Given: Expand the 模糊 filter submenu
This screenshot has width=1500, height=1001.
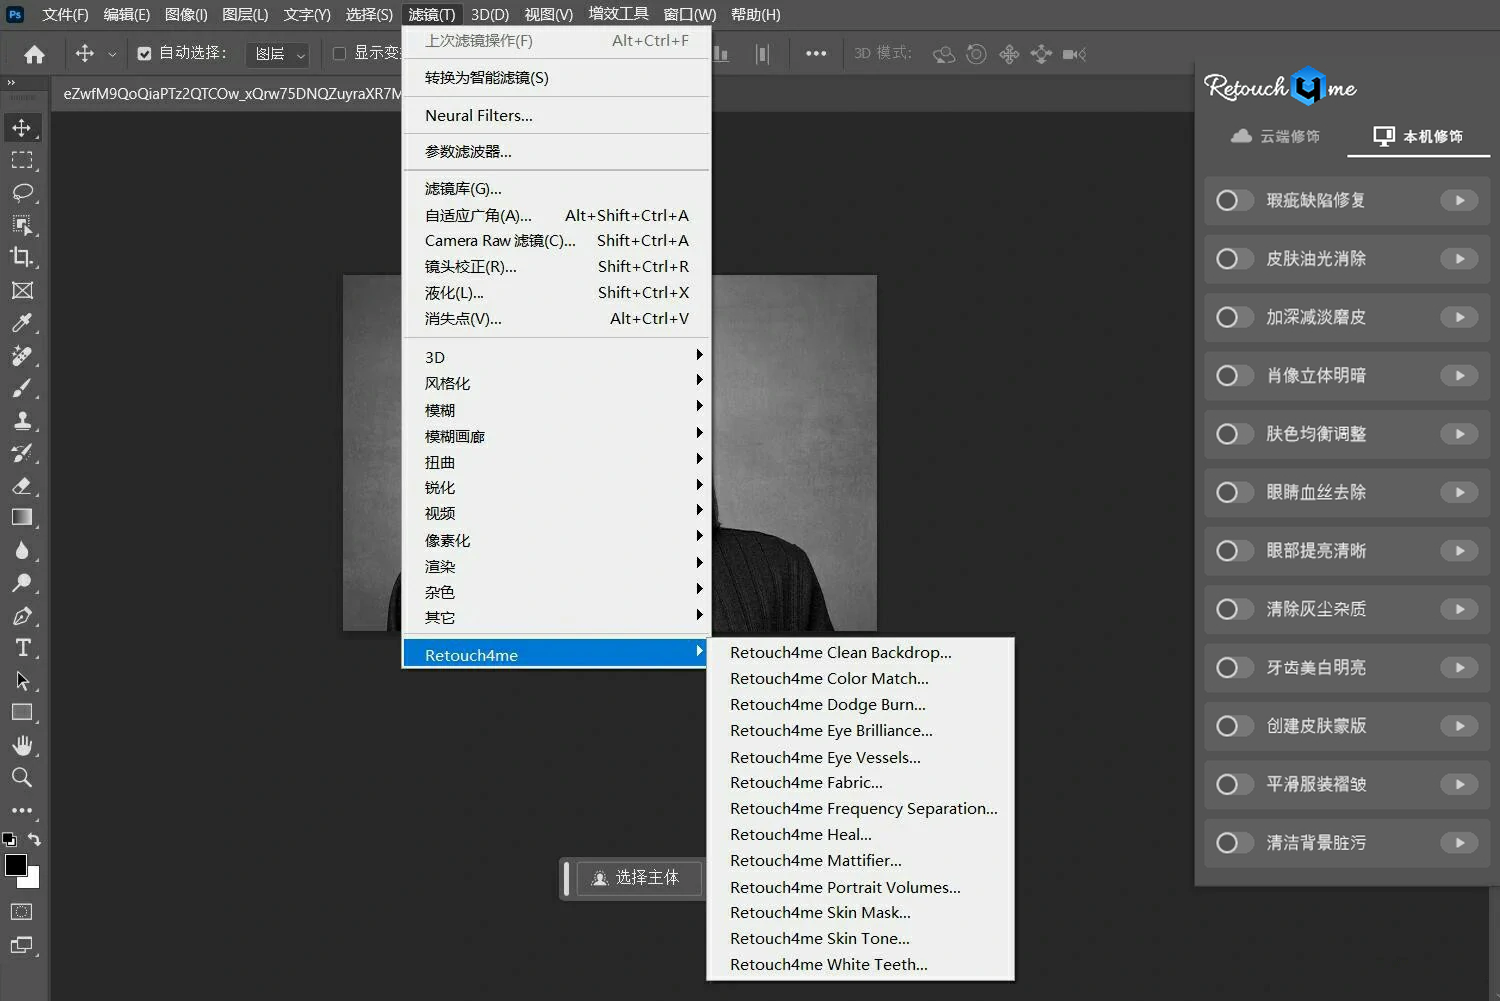Looking at the screenshot, I should pos(556,410).
